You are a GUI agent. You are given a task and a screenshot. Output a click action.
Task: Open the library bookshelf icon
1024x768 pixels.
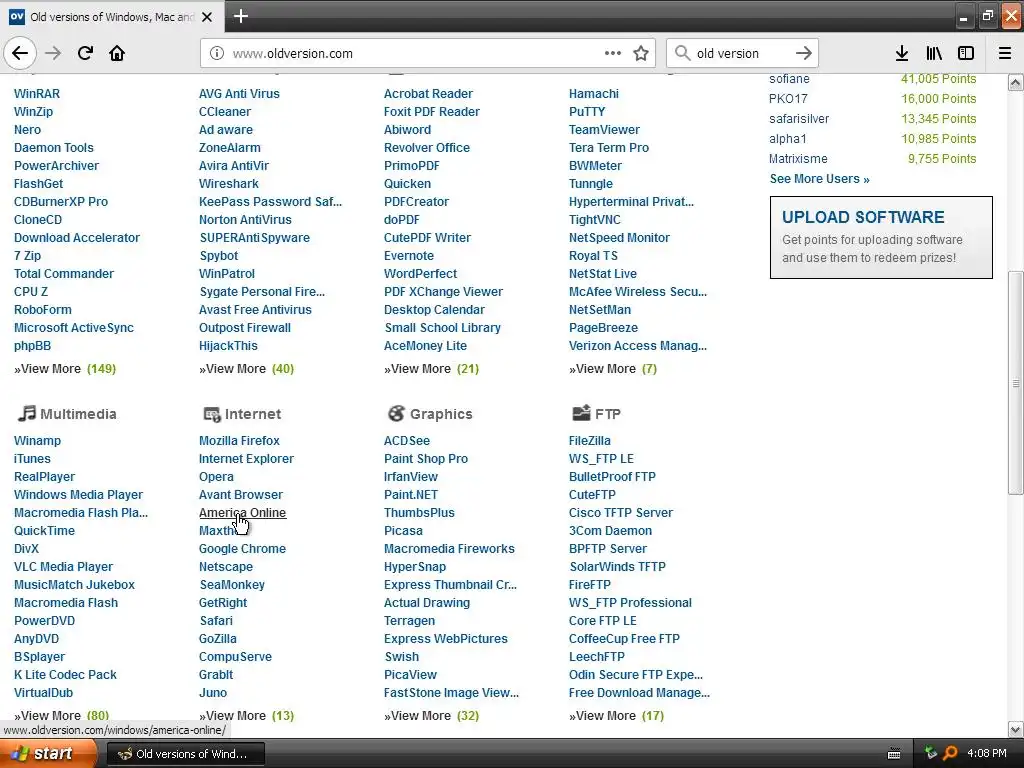pyautogui.click(x=934, y=53)
